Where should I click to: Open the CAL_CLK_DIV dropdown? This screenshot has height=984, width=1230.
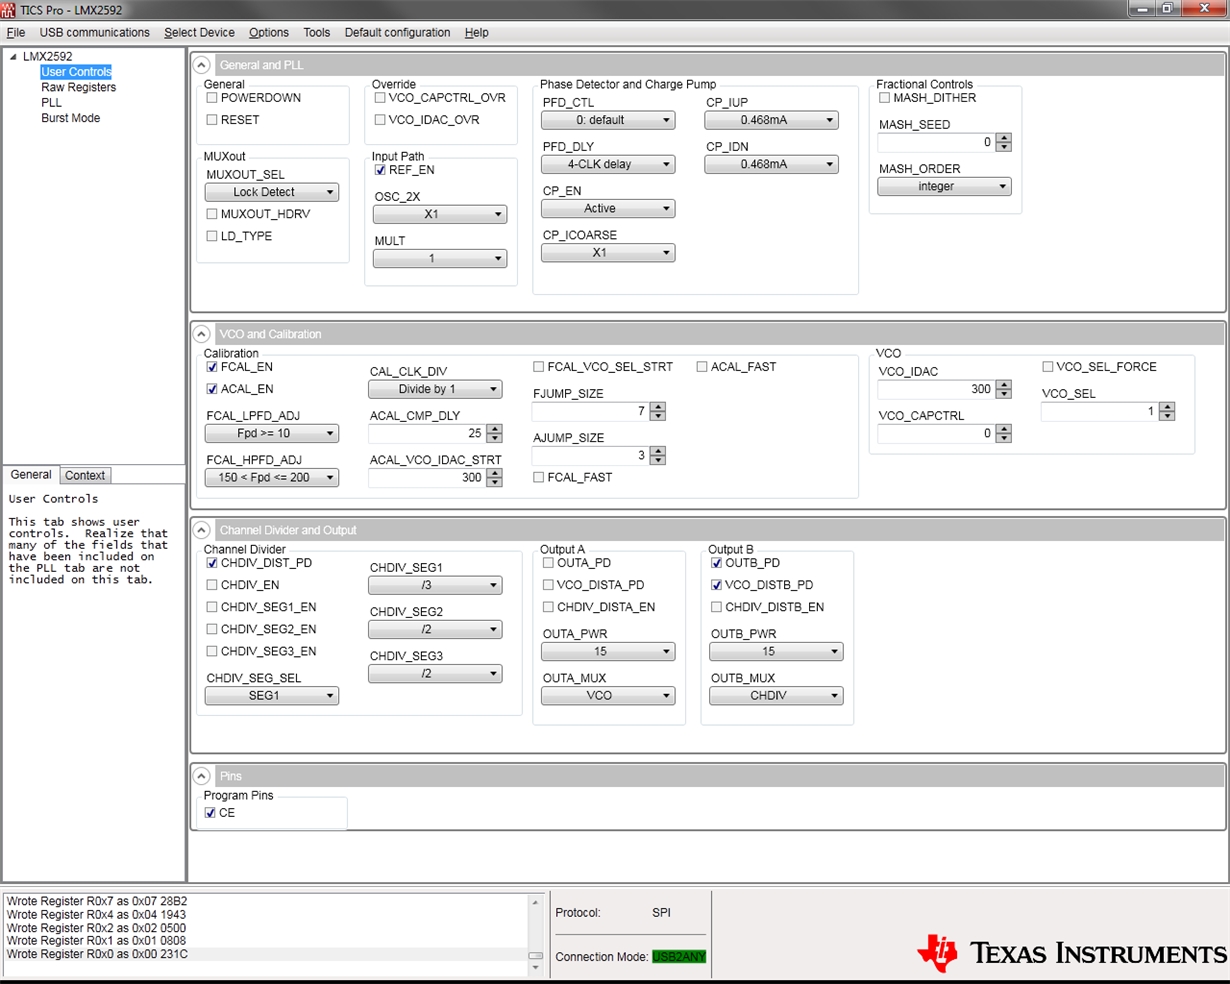pyautogui.click(x=435, y=389)
